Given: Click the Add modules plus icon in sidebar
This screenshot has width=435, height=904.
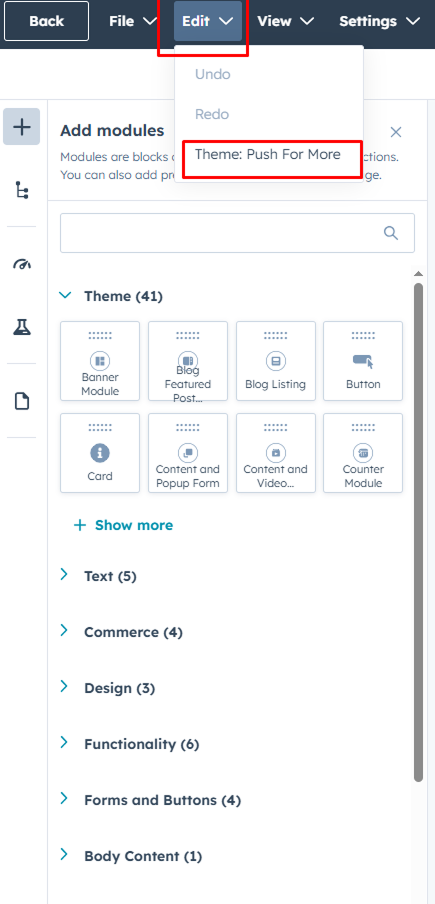Looking at the screenshot, I should (21, 126).
